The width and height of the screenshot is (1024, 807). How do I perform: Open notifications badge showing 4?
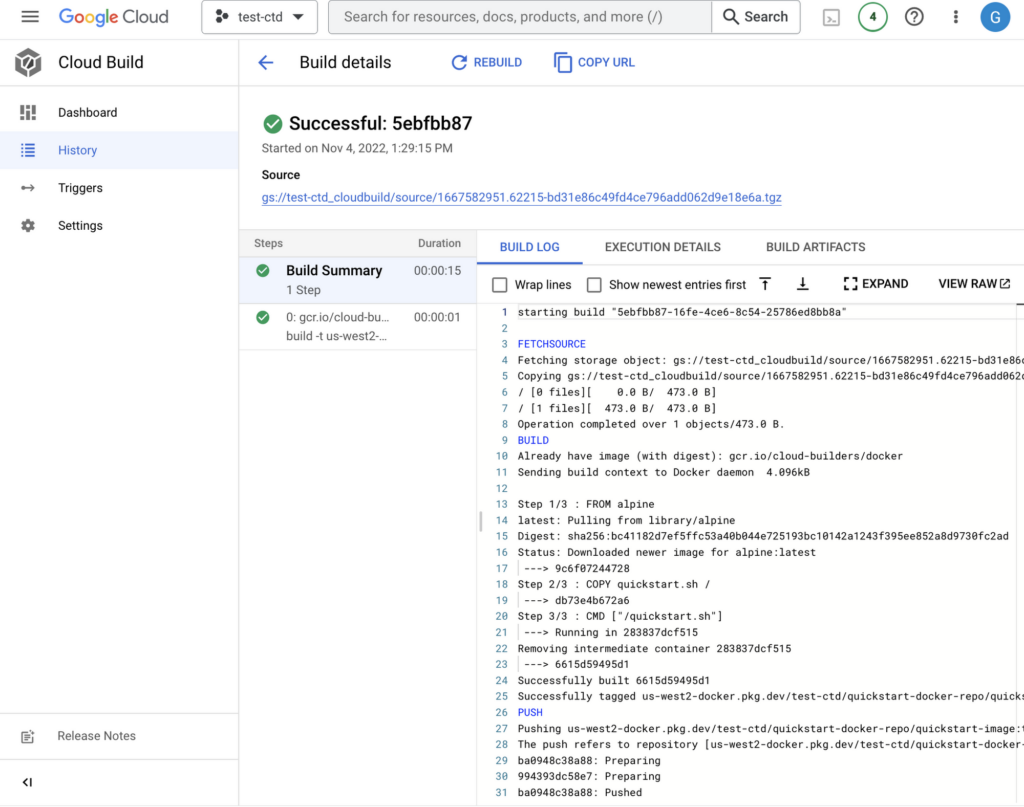[x=872, y=17]
